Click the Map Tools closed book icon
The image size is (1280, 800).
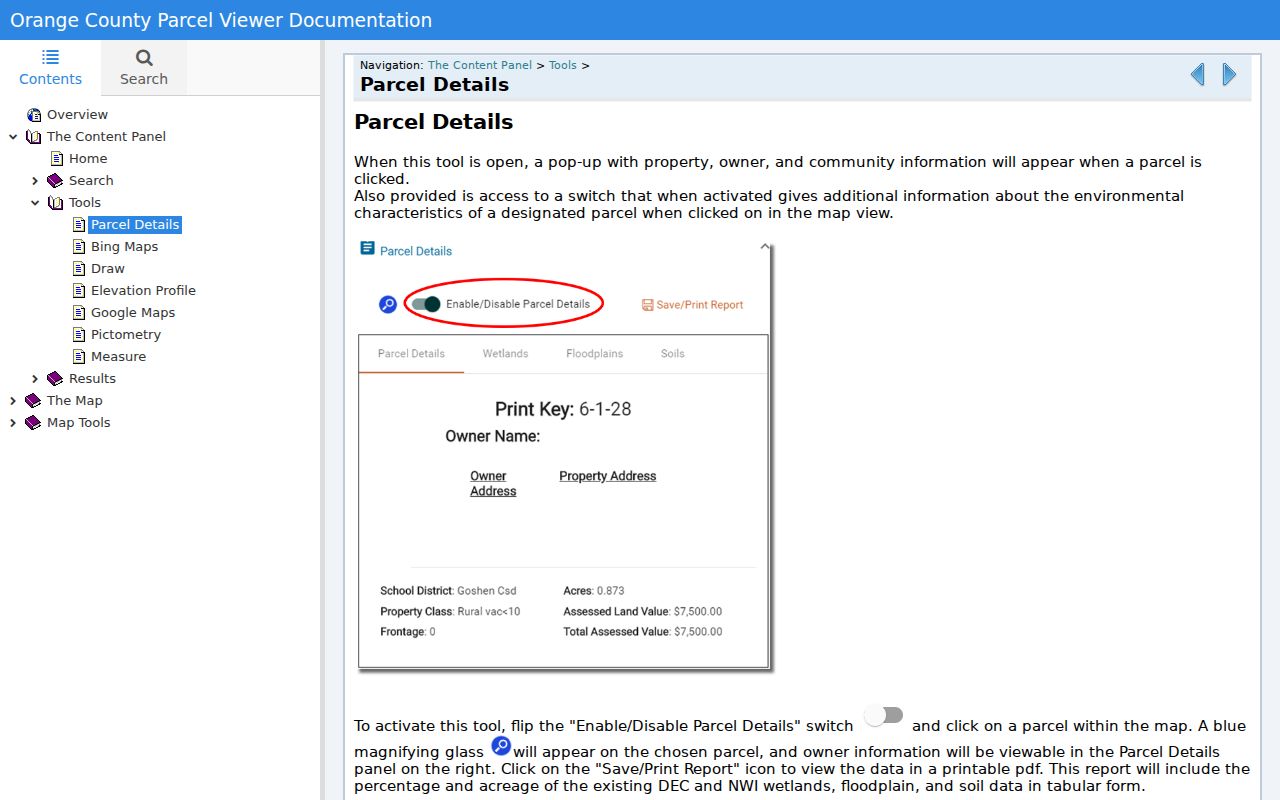point(33,423)
